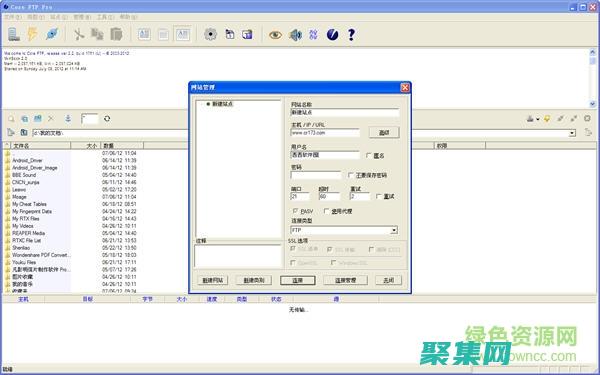The width and height of the screenshot is (600, 375).
Task: Click the speaker sound icon in toolbar
Action: 295,35
